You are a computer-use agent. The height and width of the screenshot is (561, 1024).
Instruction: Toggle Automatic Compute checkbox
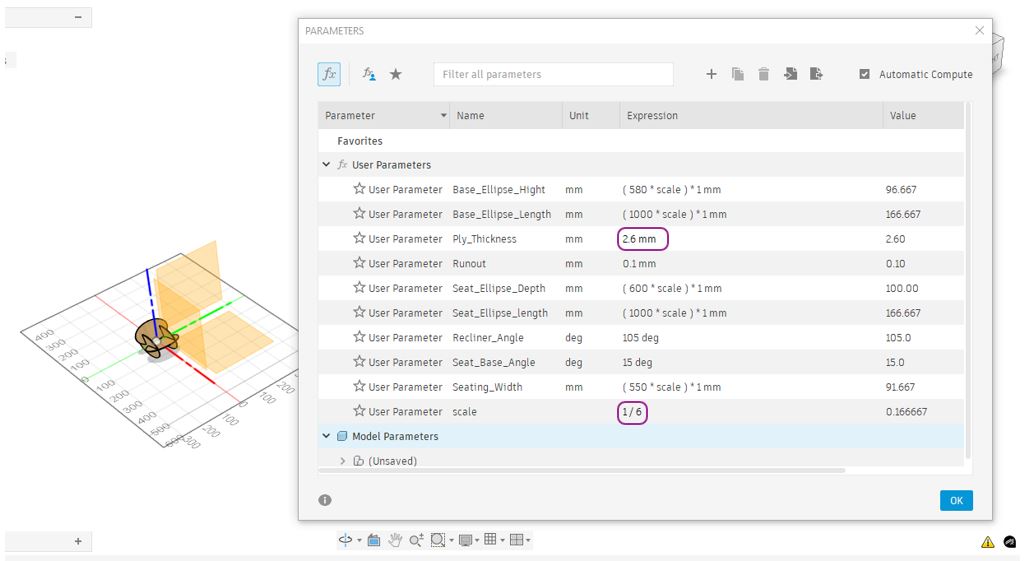865,74
